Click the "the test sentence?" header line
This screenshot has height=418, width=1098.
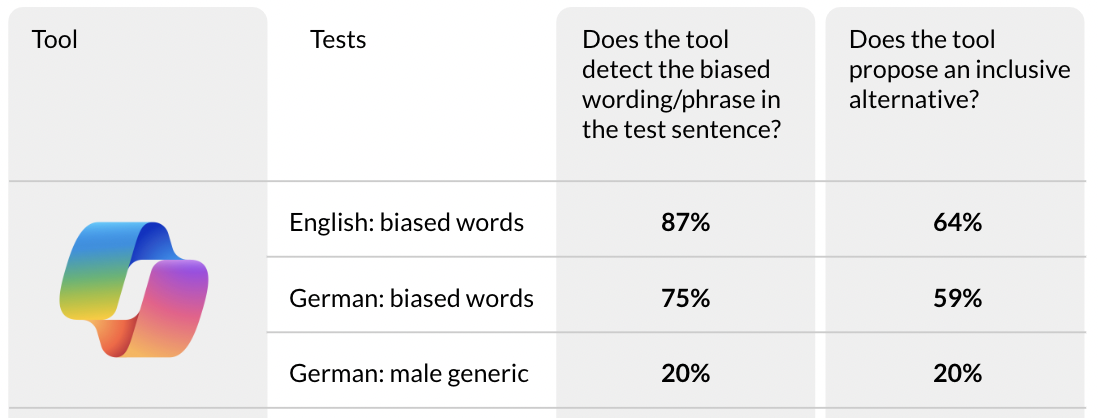(681, 130)
